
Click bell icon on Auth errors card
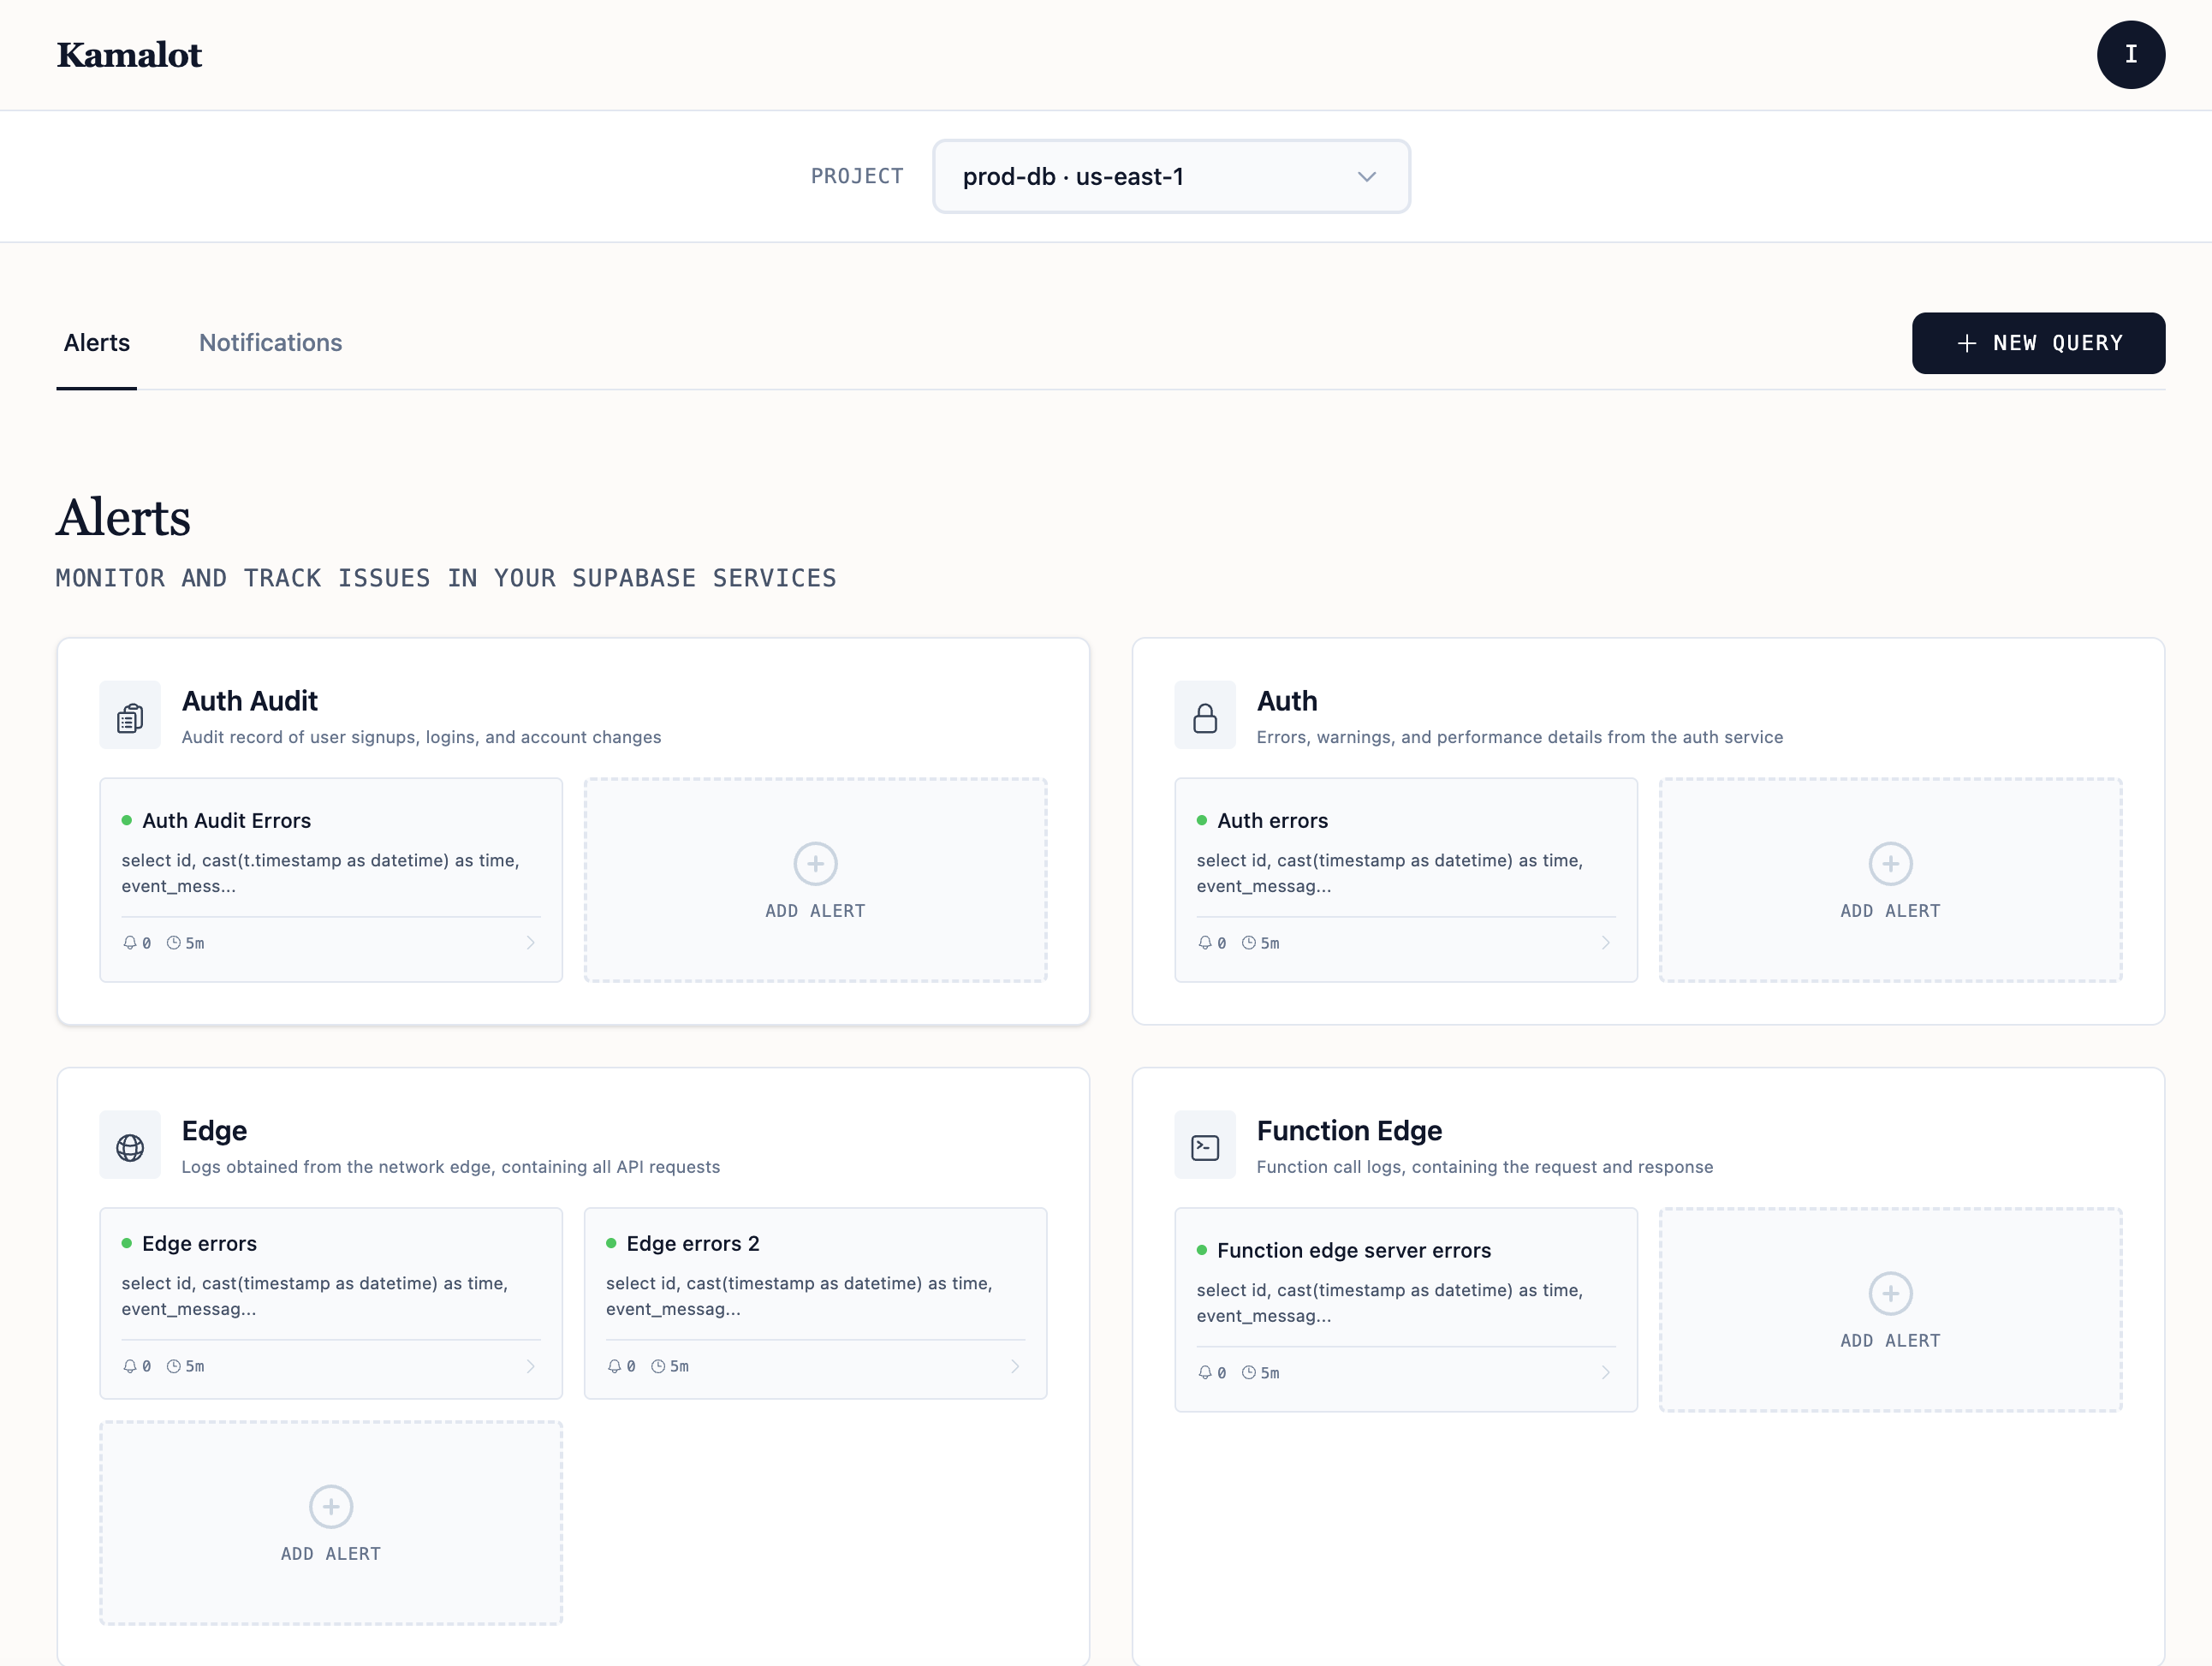[1205, 943]
